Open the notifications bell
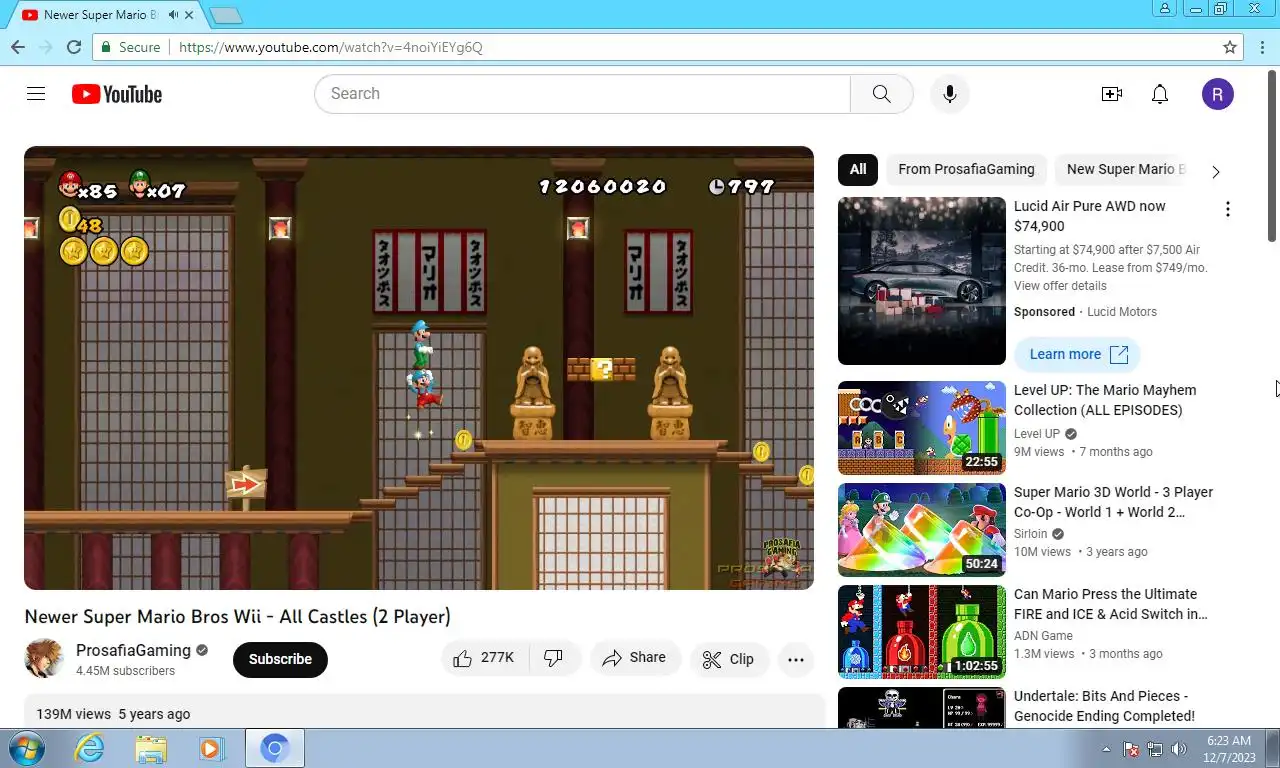Viewport: 1280px width, 768px height. (x=1160, y=94)
